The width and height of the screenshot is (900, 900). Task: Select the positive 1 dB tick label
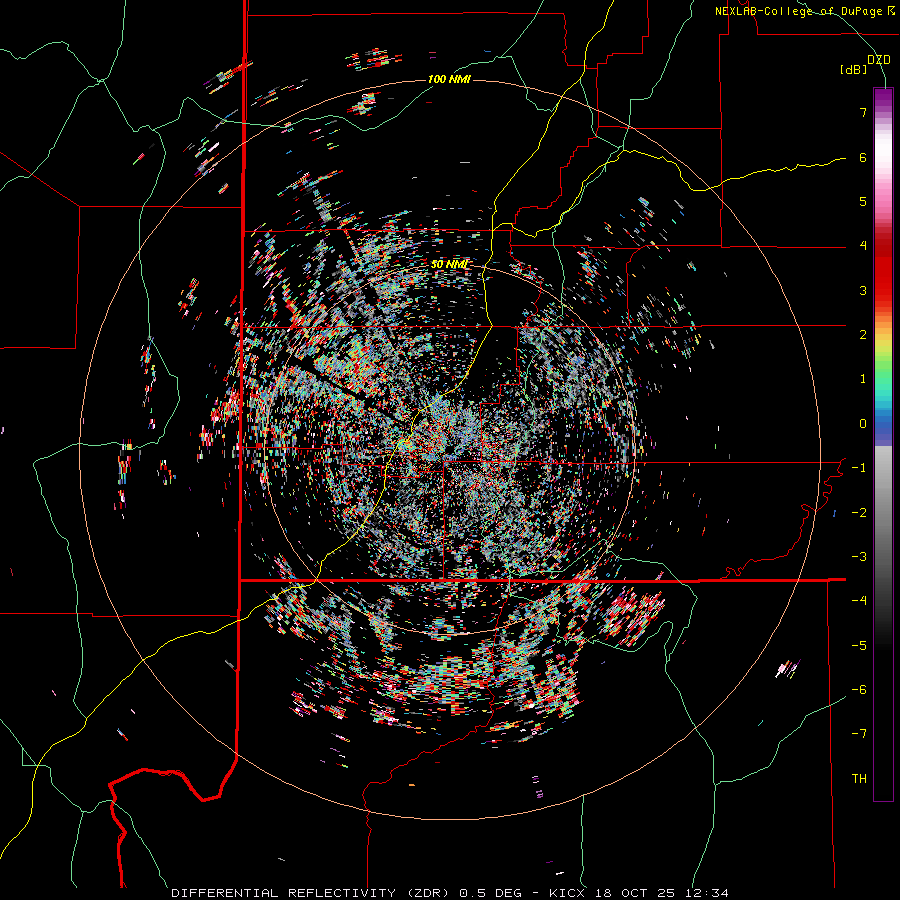863,379
